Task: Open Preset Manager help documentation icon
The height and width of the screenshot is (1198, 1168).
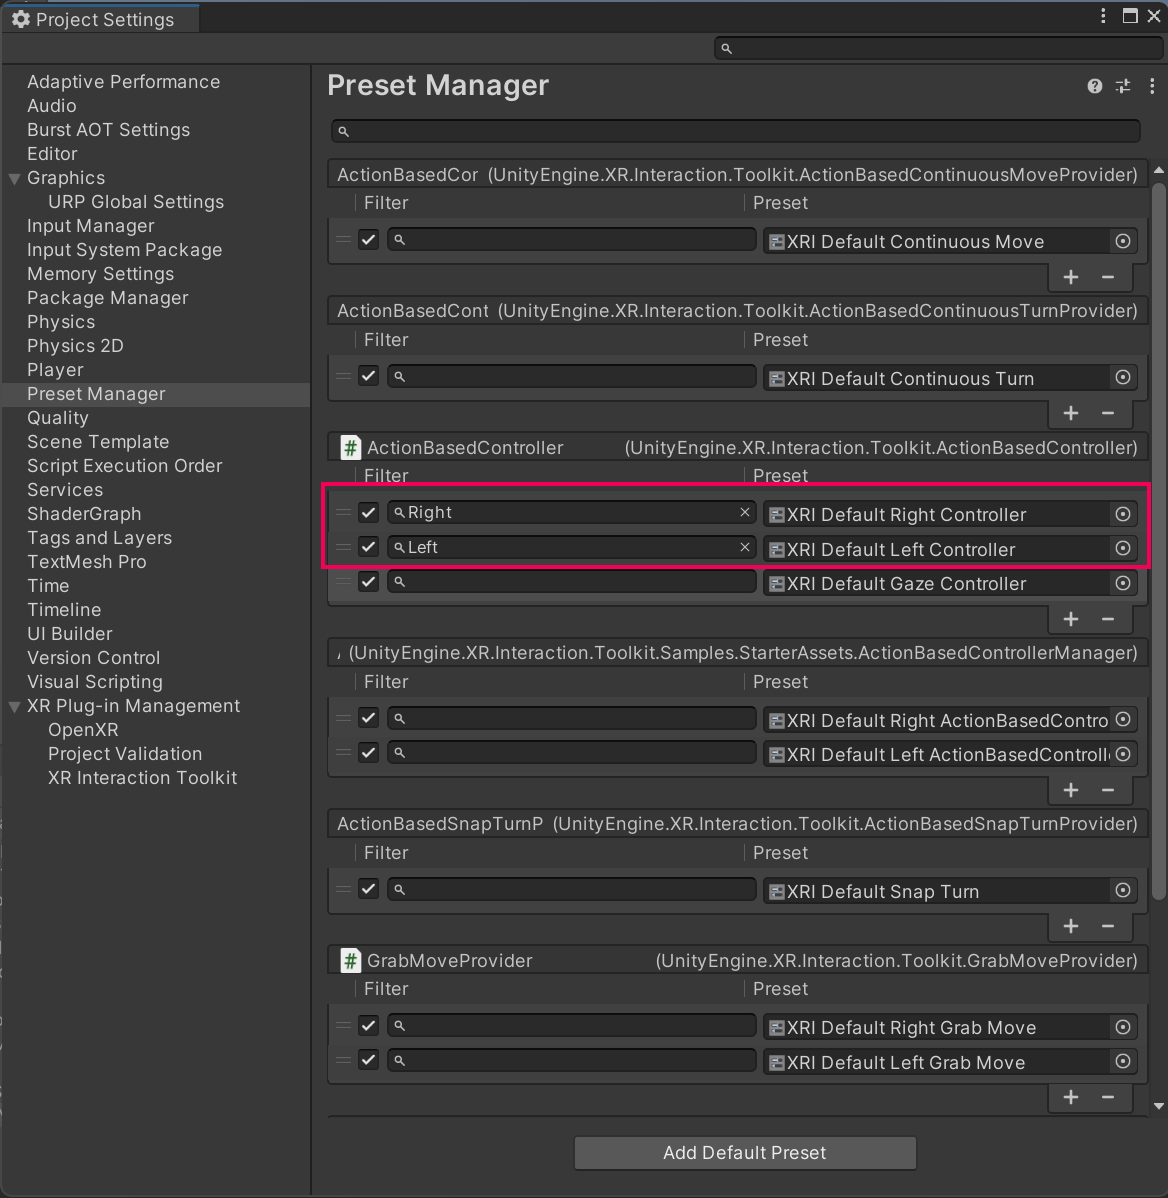Action: pos(1095,87)
